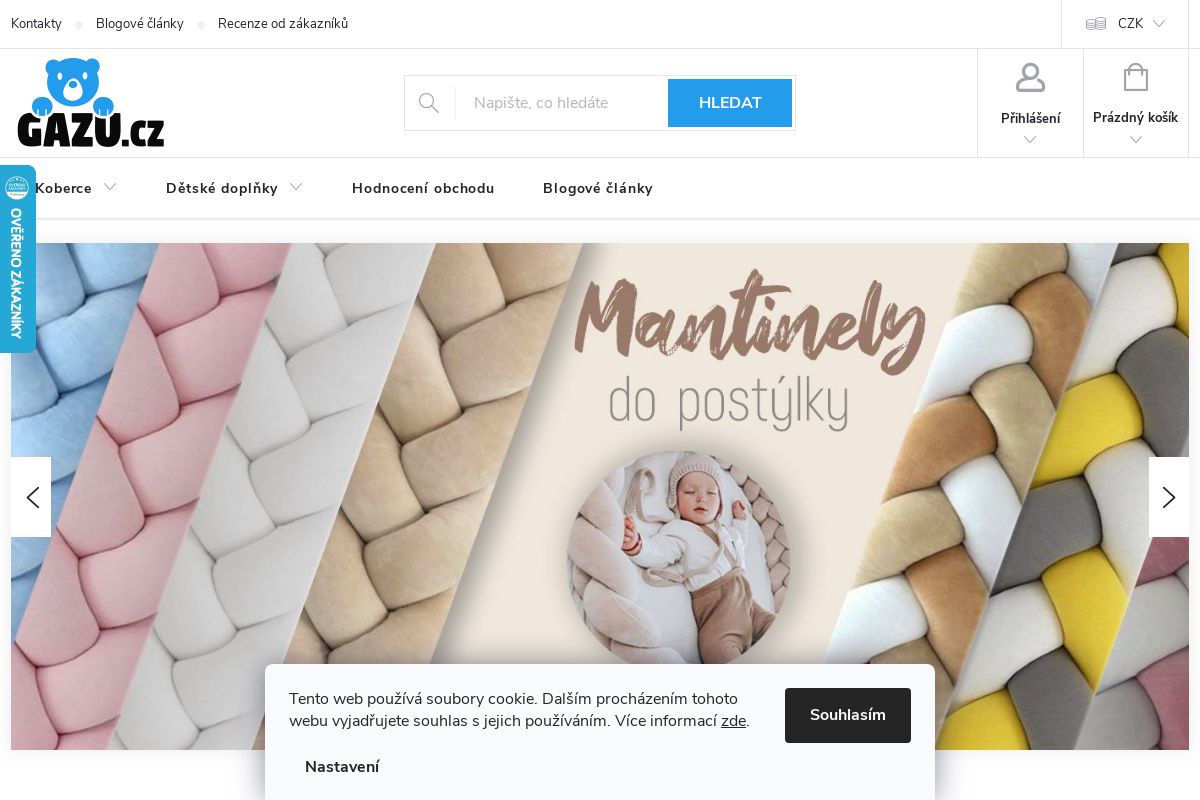This screenshot has width=1200, height=800.
Task: Click the magnifier search icon
Action: [429, 103]
